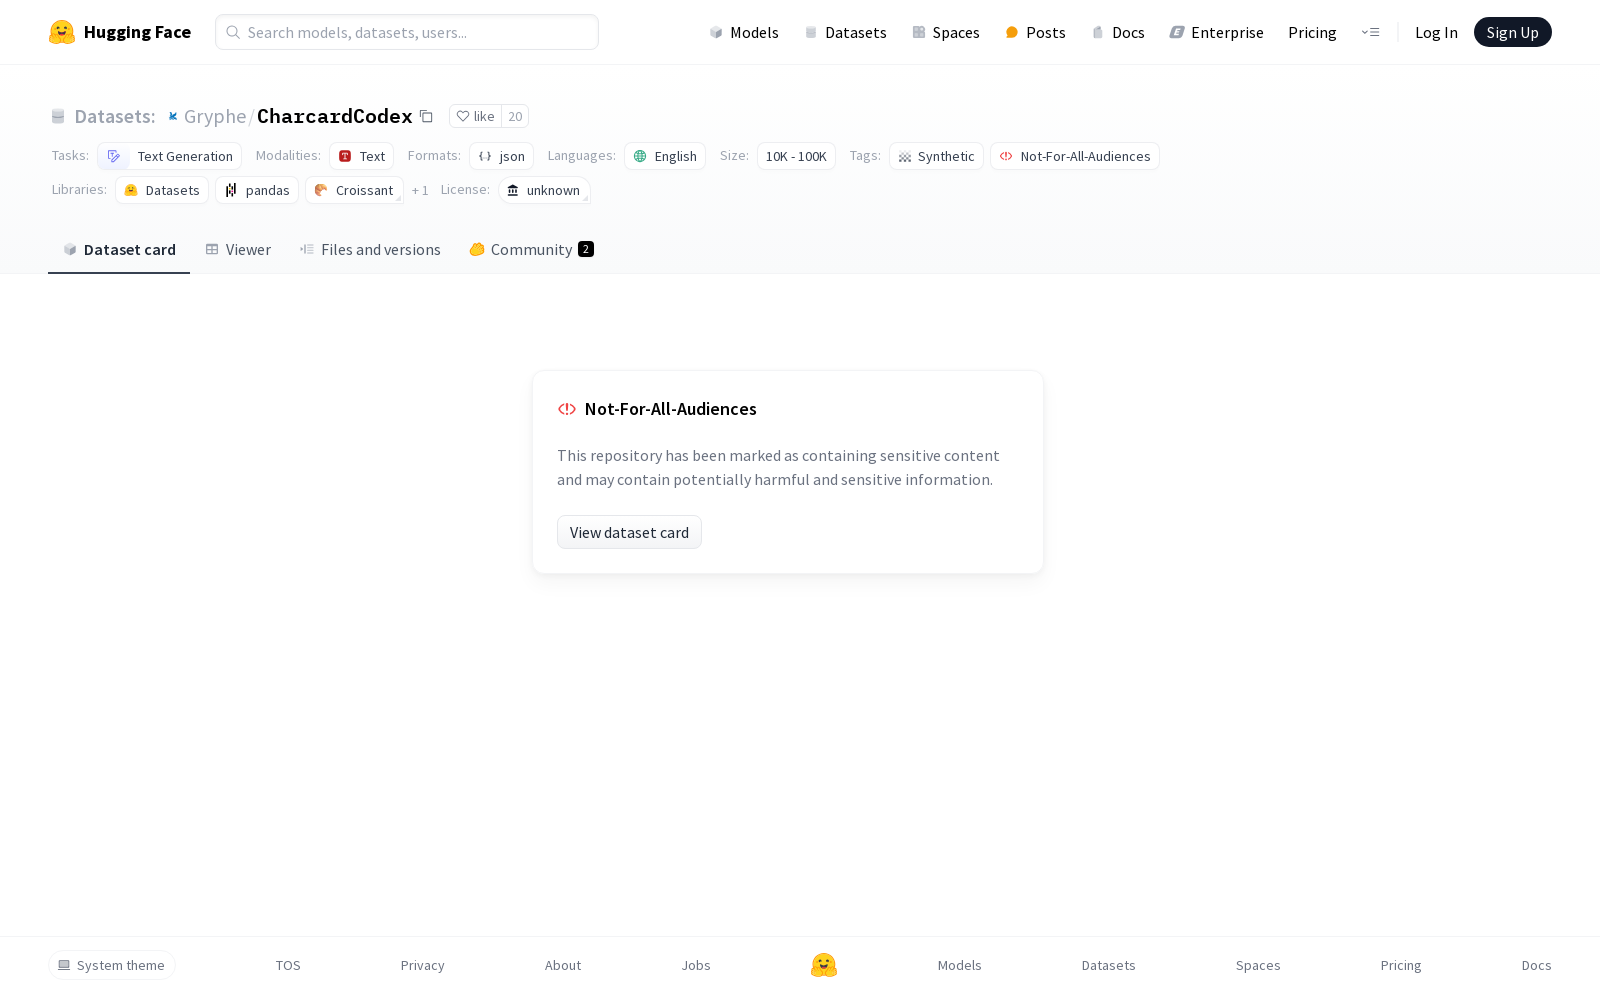Image resolution: width=1600 pixels, height=1000 pixels.
Task: Click the View dataset card button
Action: (629, 532)
